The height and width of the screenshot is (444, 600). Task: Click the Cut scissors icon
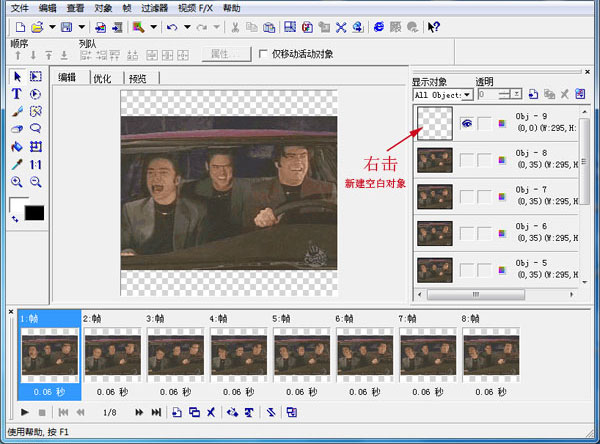pyautogui.click(x=235, y=27)
